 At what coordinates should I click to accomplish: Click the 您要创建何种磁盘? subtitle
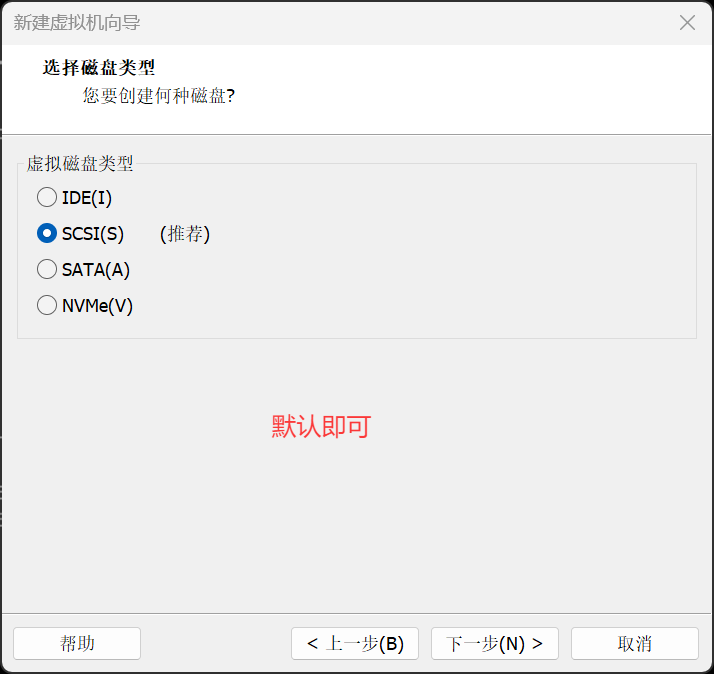(x=158, y=96)
